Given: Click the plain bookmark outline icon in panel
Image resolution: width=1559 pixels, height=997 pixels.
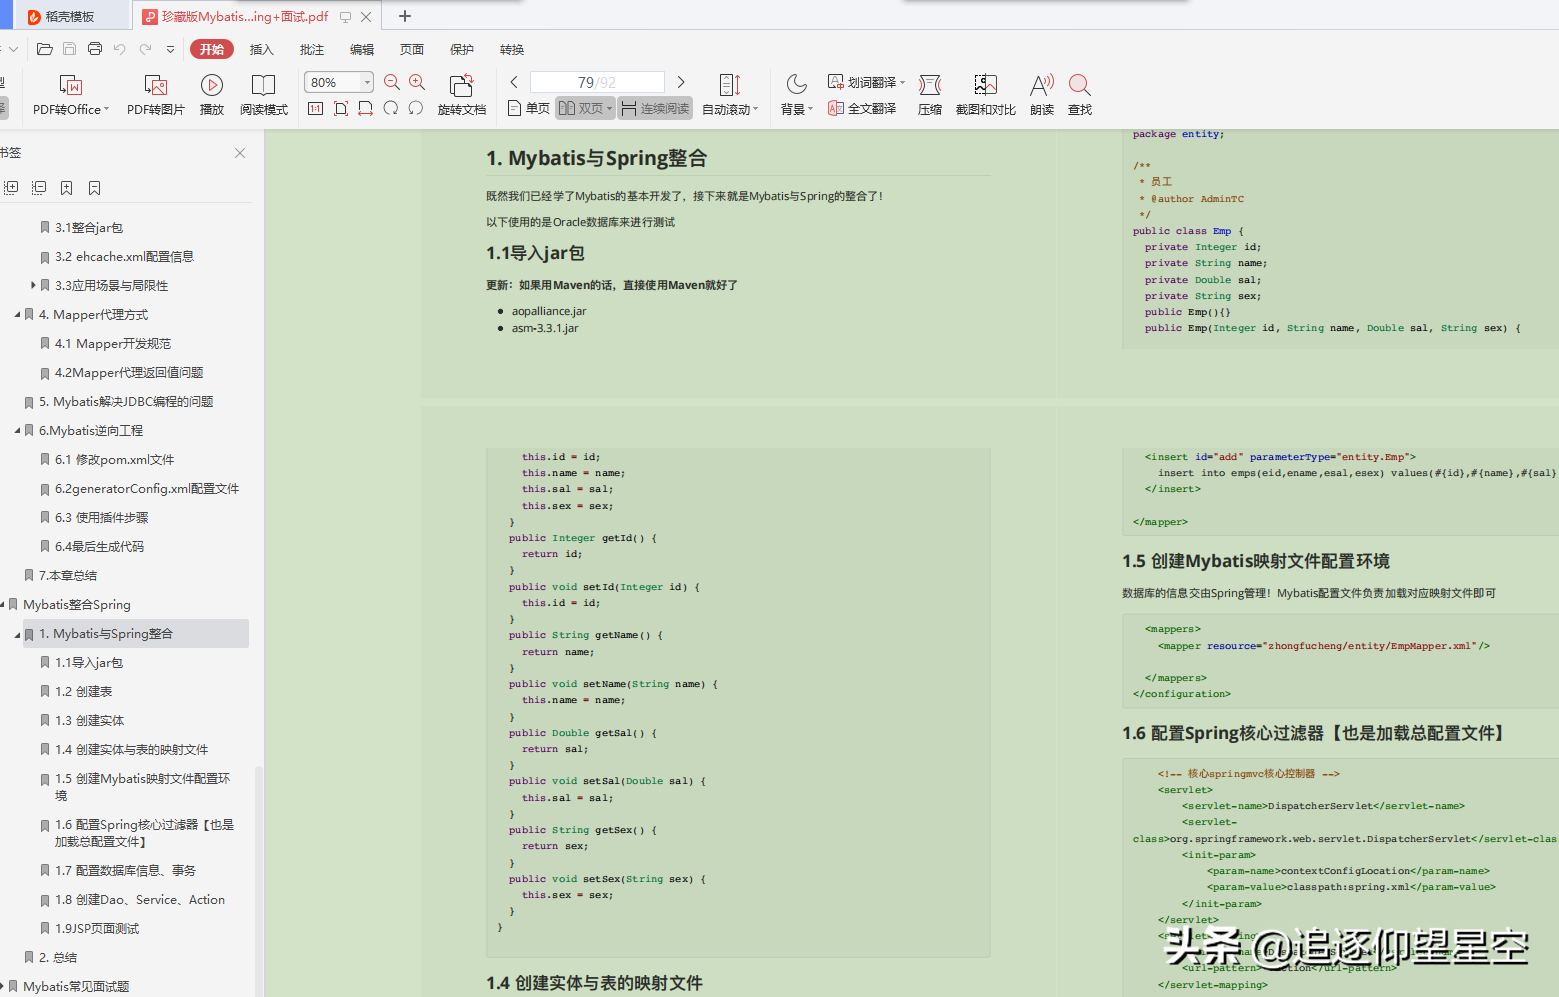Looking at the screenshot, I should pos(94,188).
